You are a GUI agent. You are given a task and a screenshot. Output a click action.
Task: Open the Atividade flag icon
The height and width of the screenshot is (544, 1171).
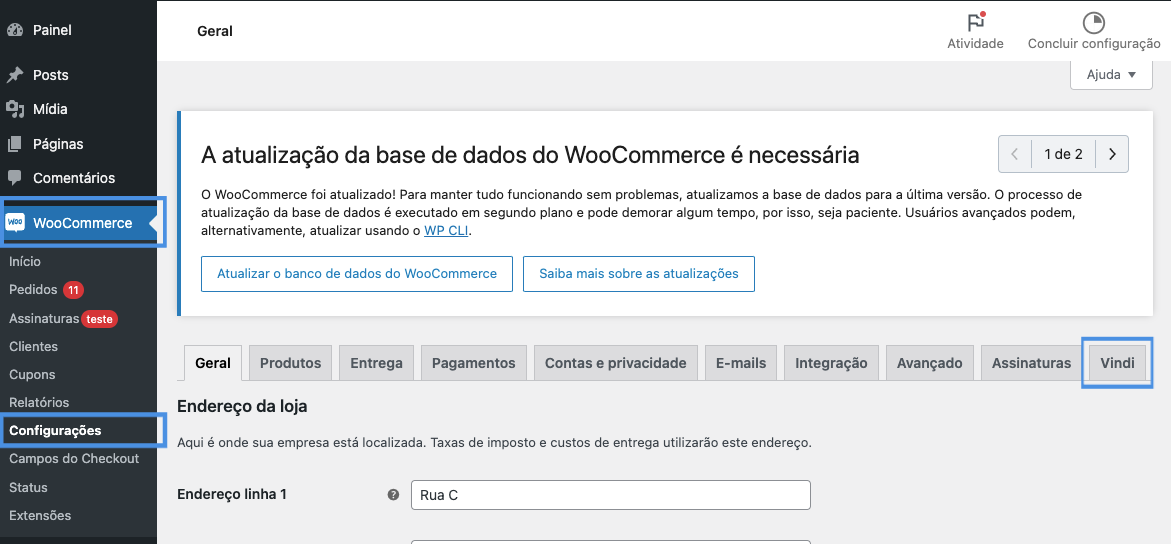975,23
